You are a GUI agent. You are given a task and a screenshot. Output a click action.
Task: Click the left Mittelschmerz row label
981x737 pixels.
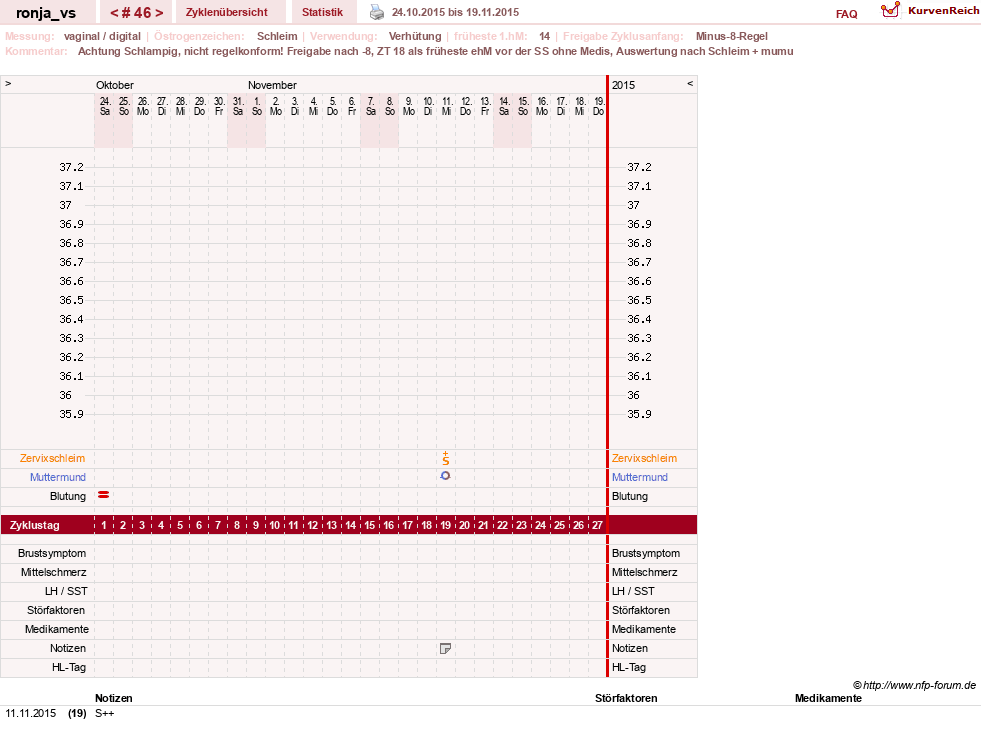[53, 572]
